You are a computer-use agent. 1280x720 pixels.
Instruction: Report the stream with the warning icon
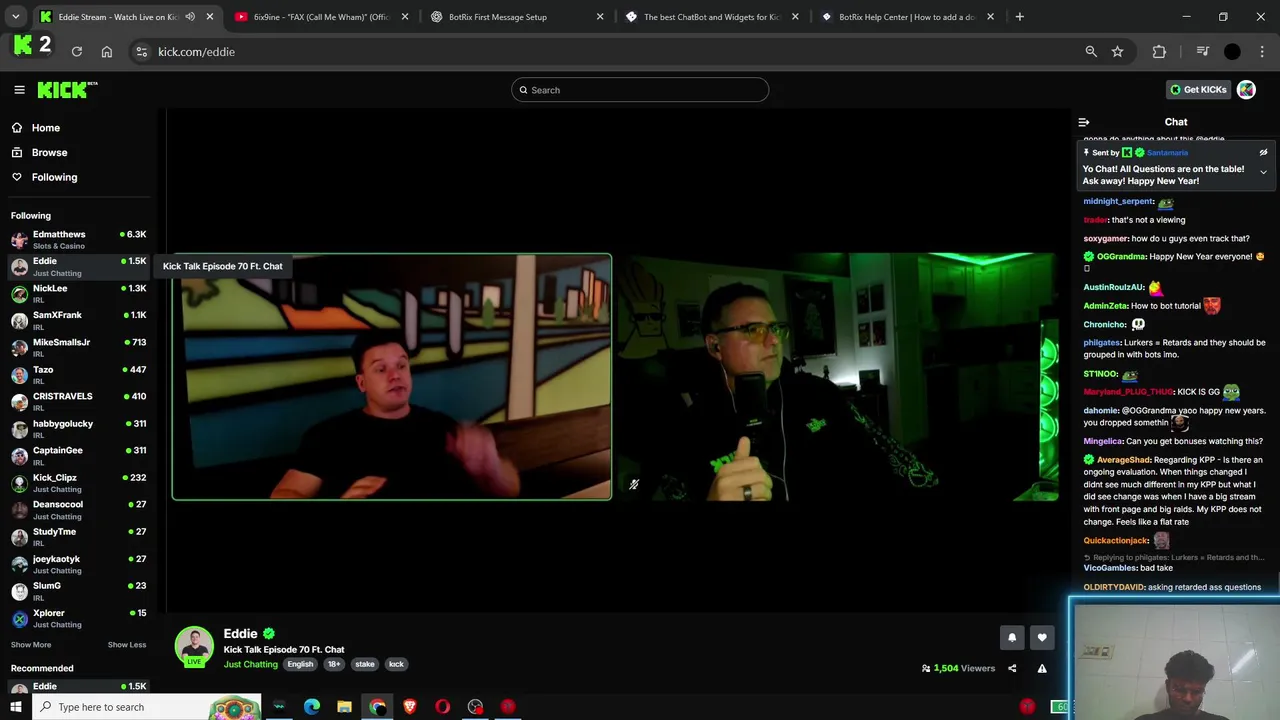(x=1042, y=668)
